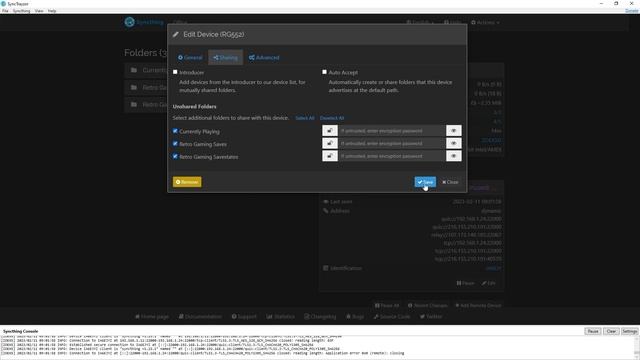Open Recent Changes
640x360 pixels.
coord(428,305)
